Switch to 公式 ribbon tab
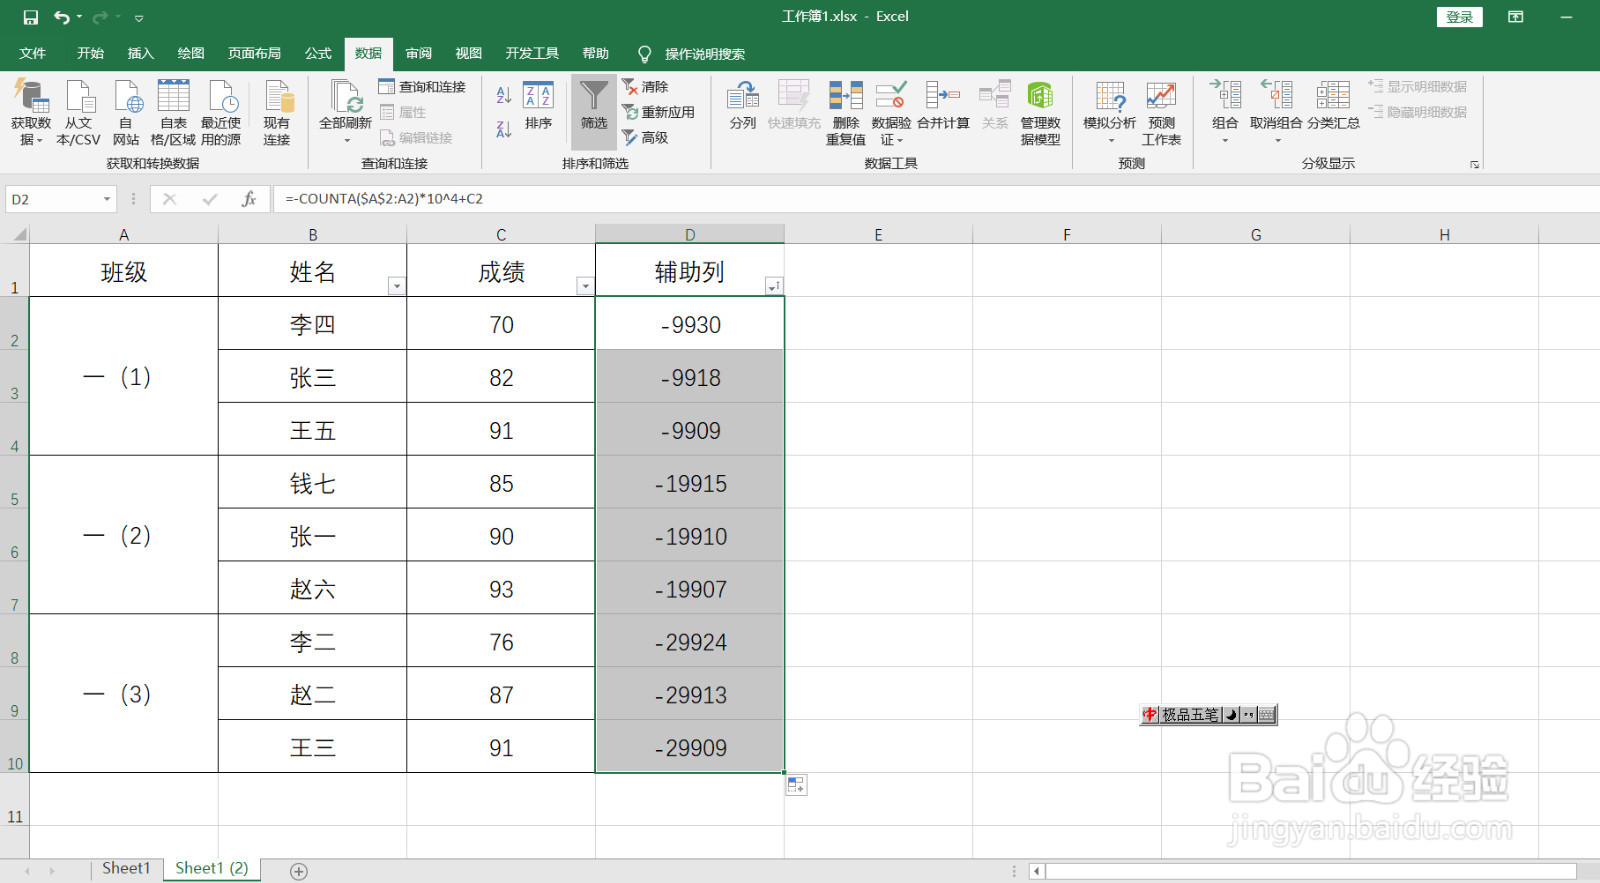This screenshot has width=1600, height=883. point(319,53)
